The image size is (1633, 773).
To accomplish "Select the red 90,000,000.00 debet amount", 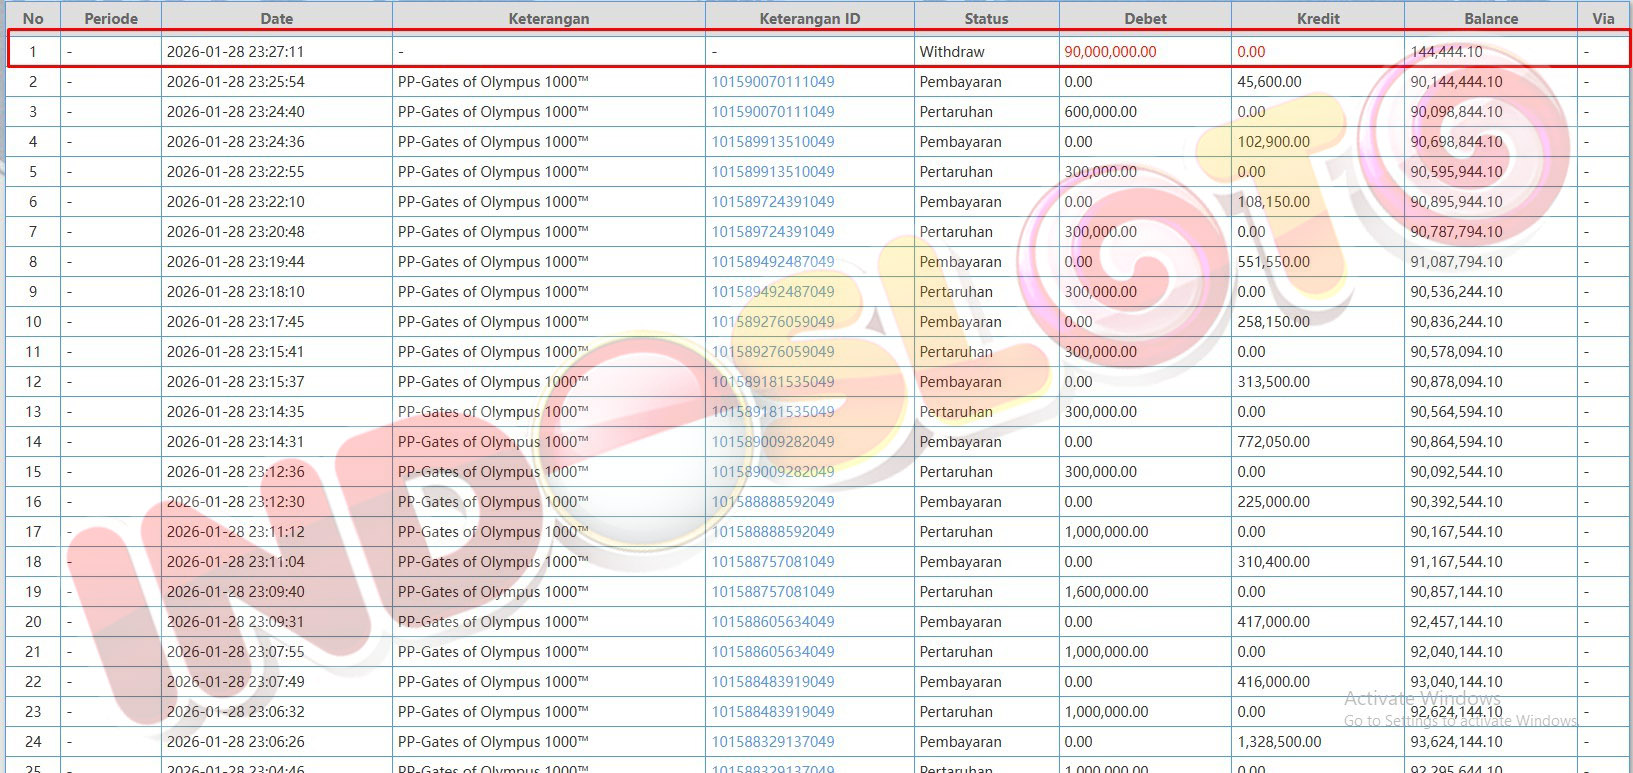I will [x=1110, y=52].
